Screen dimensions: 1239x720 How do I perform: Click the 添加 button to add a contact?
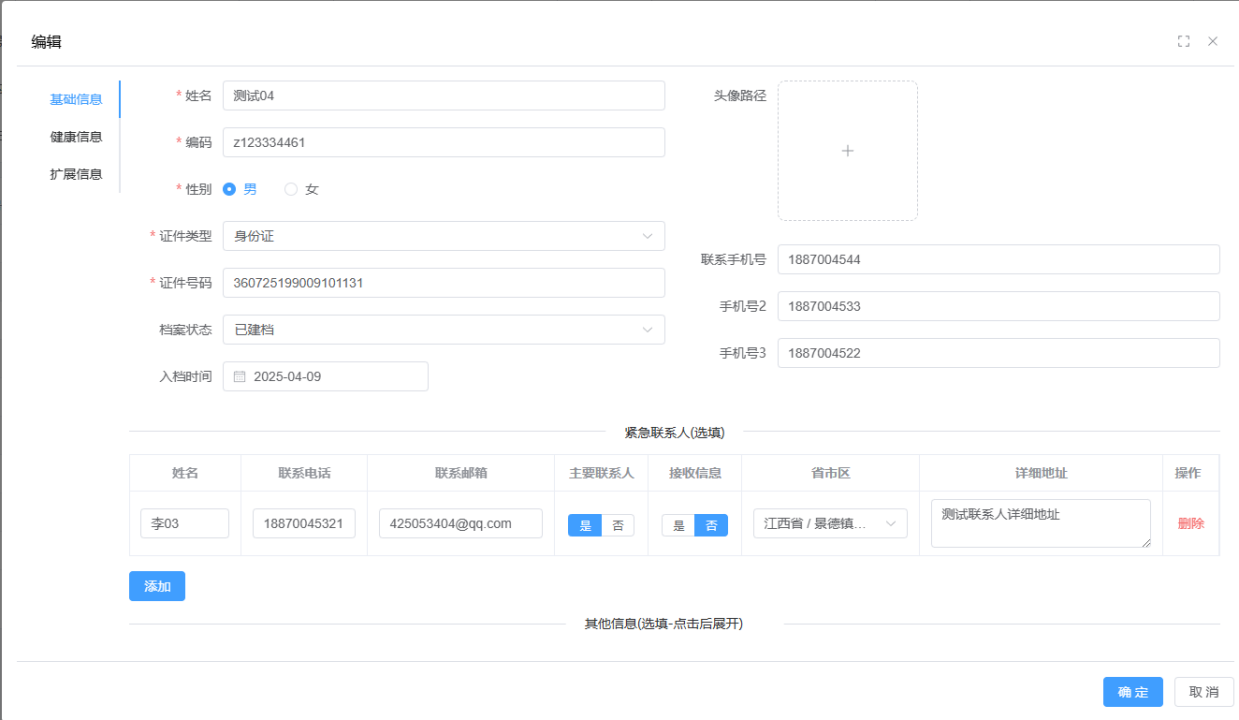coord(157,586)
